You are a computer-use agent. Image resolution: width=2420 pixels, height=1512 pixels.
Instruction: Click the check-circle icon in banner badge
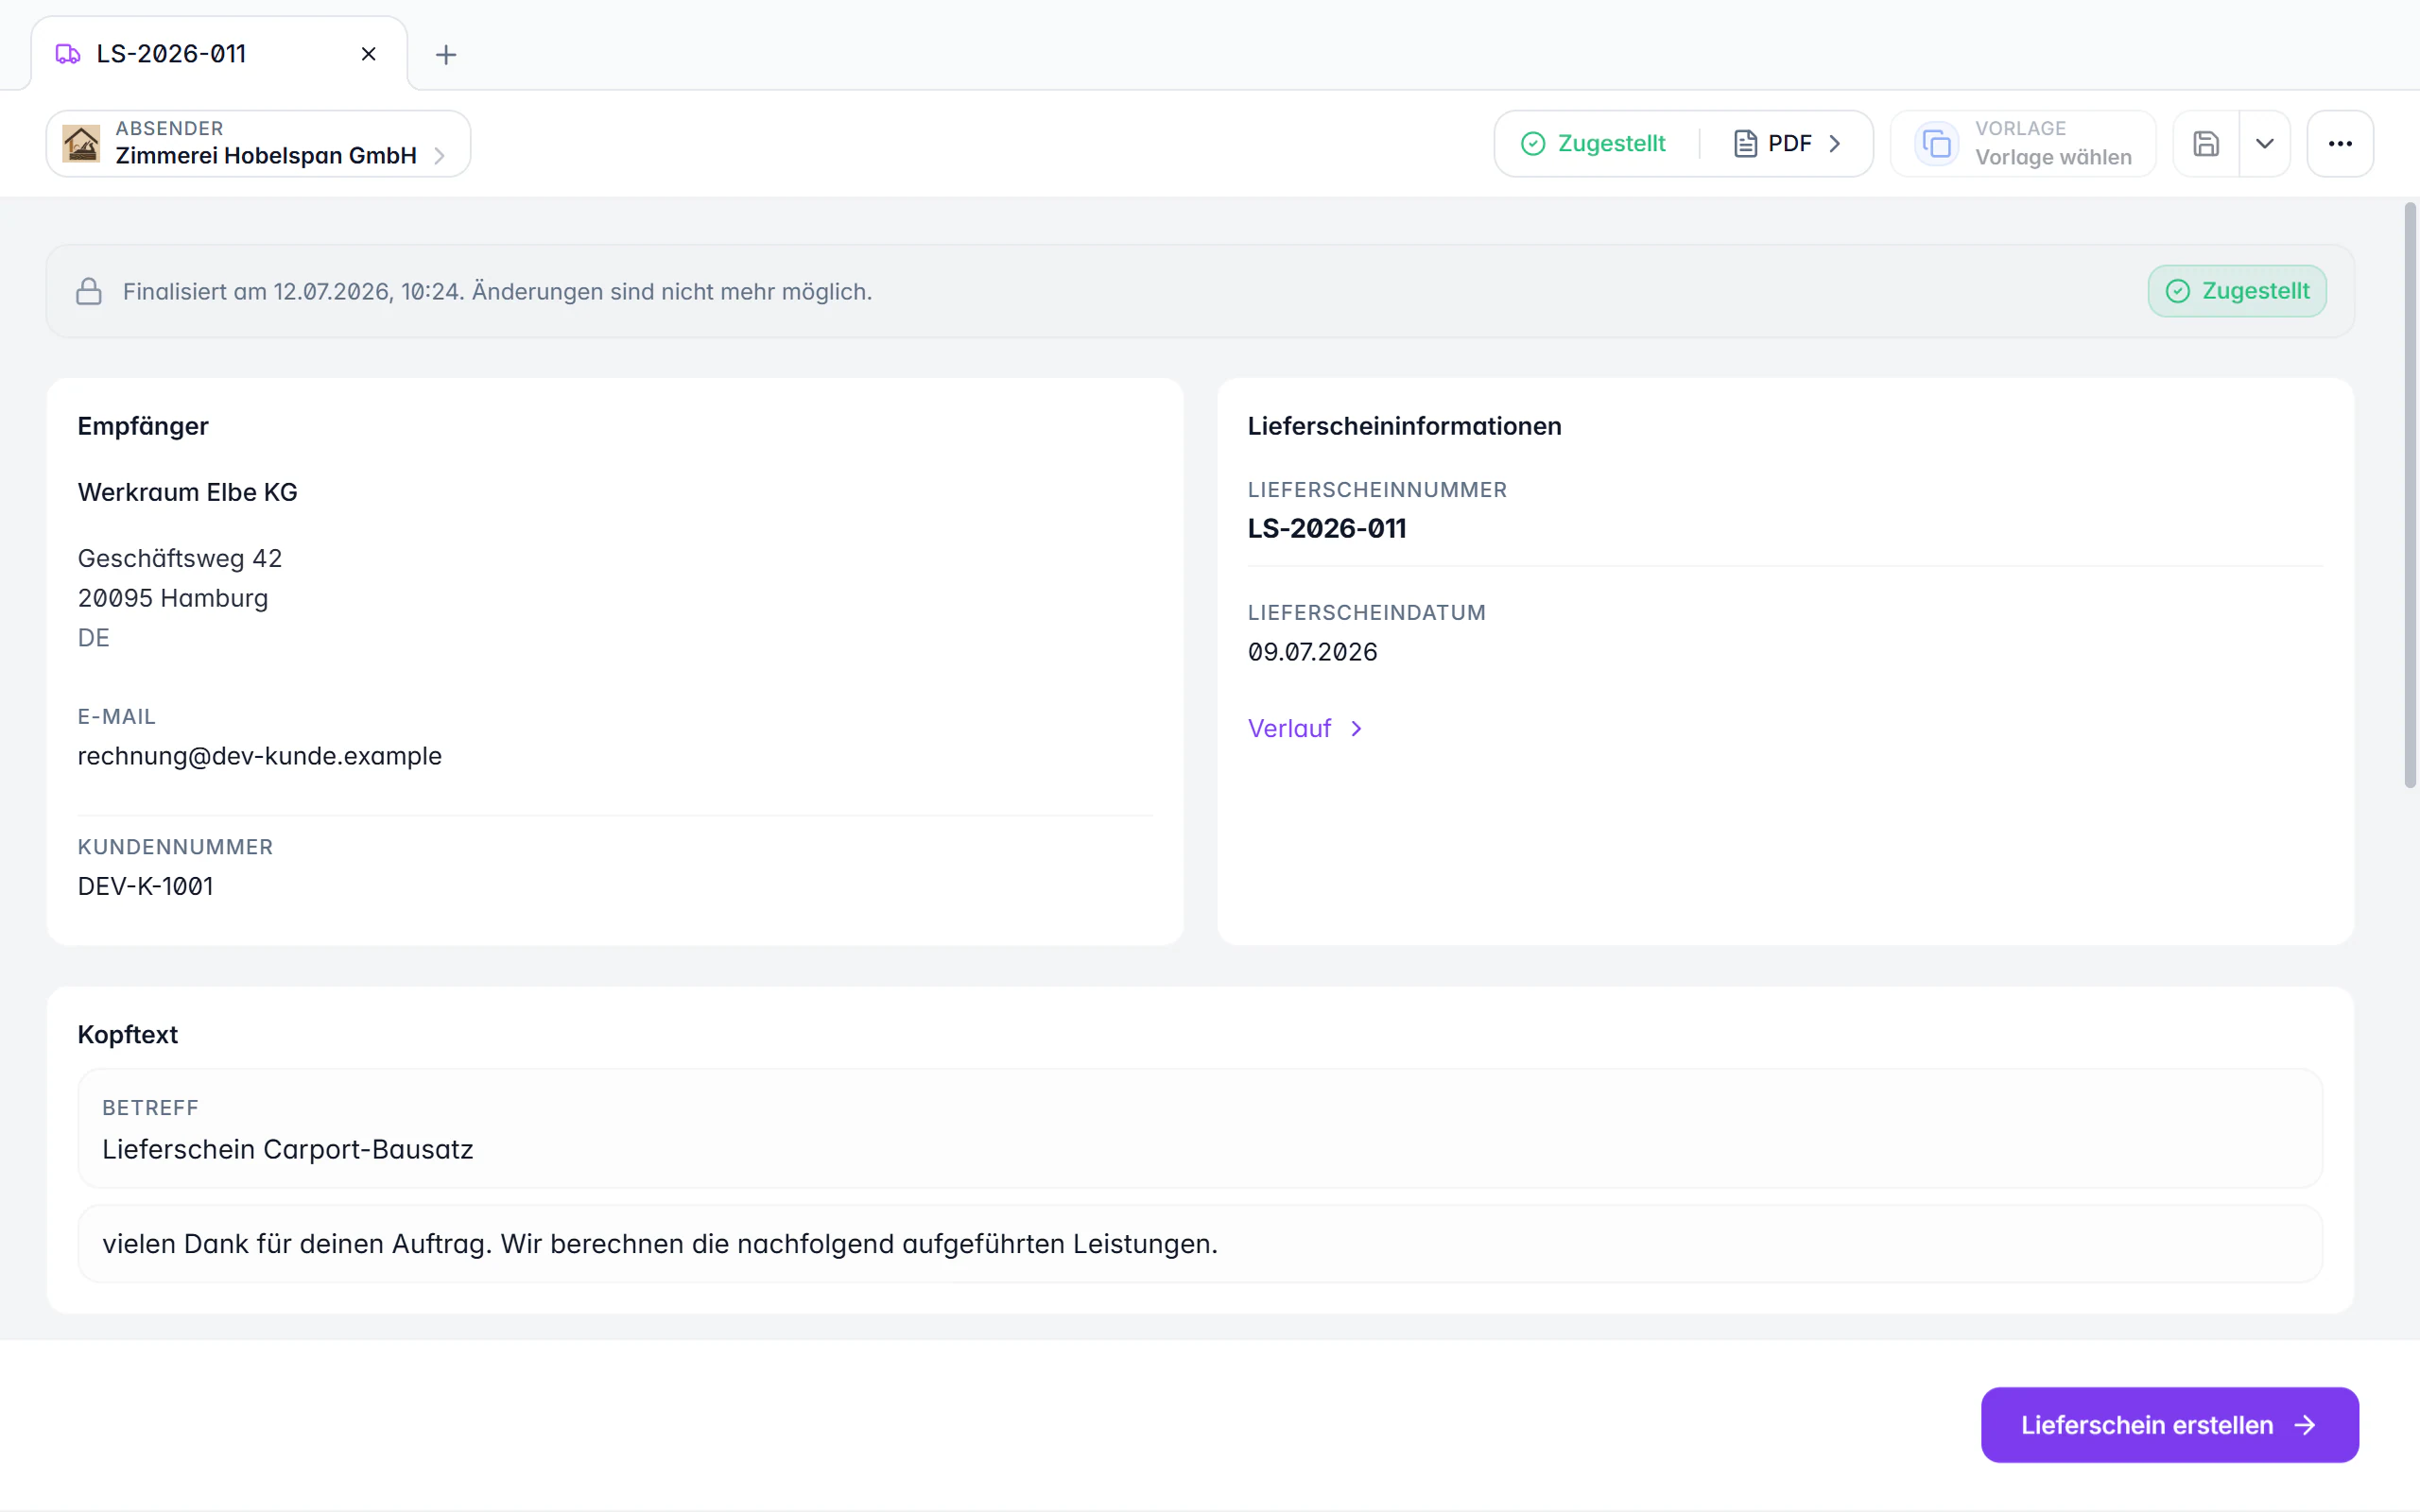tap(2178, 291)
